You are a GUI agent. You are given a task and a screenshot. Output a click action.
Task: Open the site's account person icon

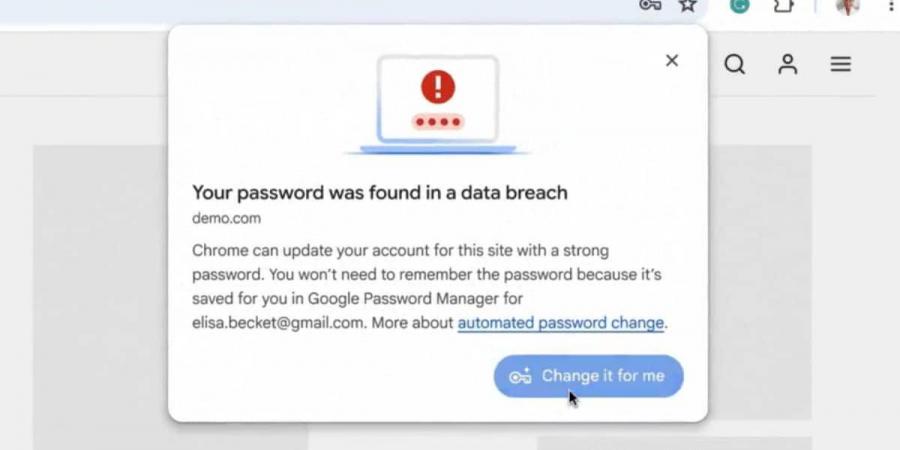click(x=788, y=64)
